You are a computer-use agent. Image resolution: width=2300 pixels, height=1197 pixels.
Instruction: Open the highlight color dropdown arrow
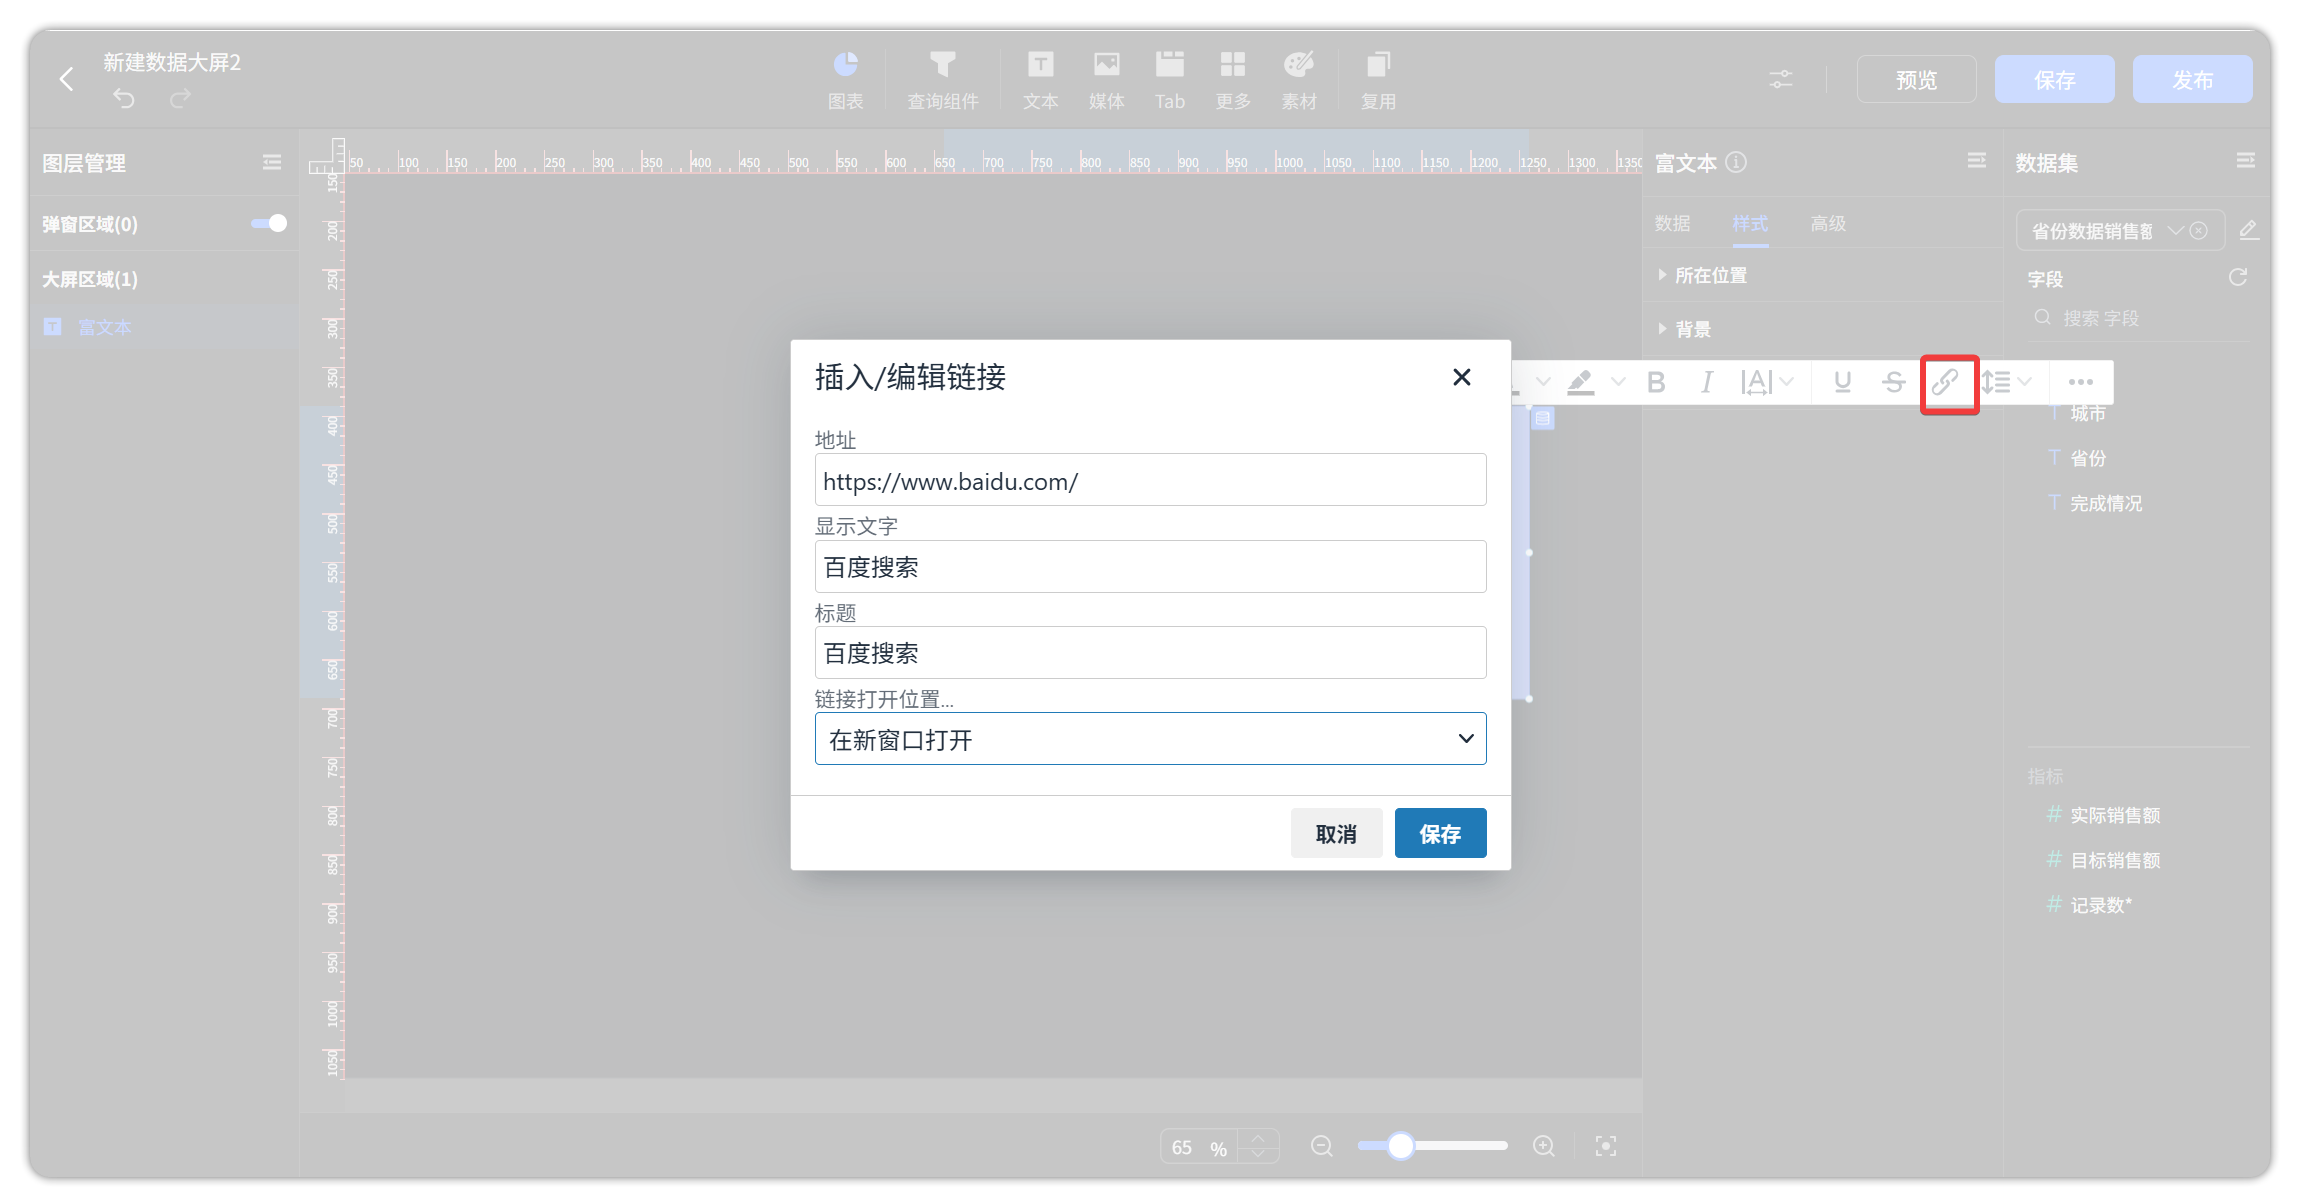(1618, 382)
